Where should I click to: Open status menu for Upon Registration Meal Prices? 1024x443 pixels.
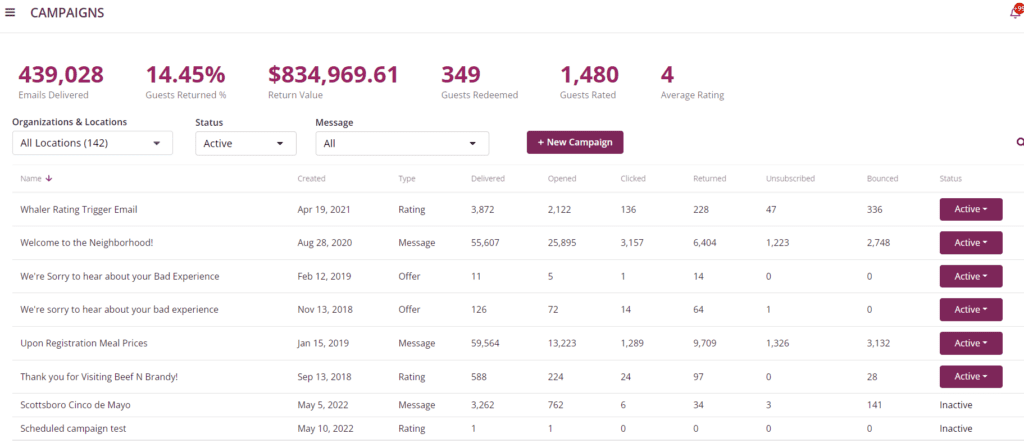coord(970,343)
